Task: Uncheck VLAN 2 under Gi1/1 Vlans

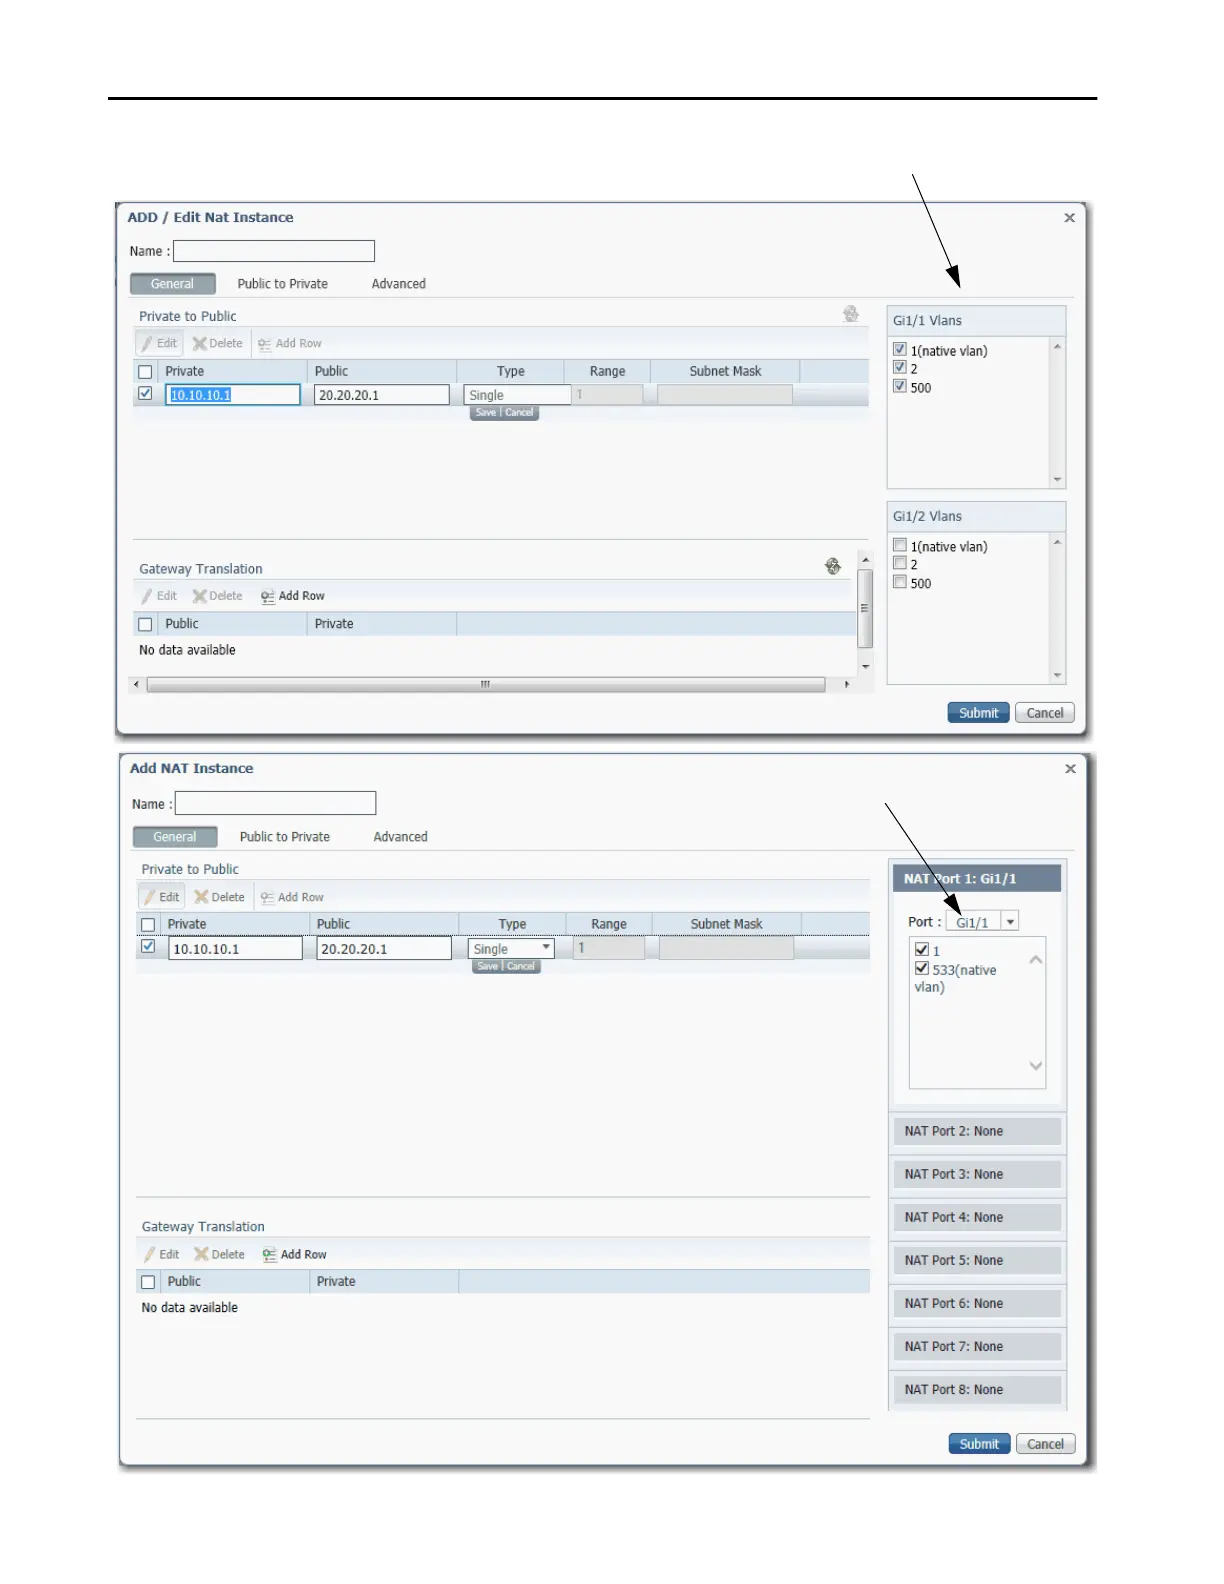Action: pos(900,367)
